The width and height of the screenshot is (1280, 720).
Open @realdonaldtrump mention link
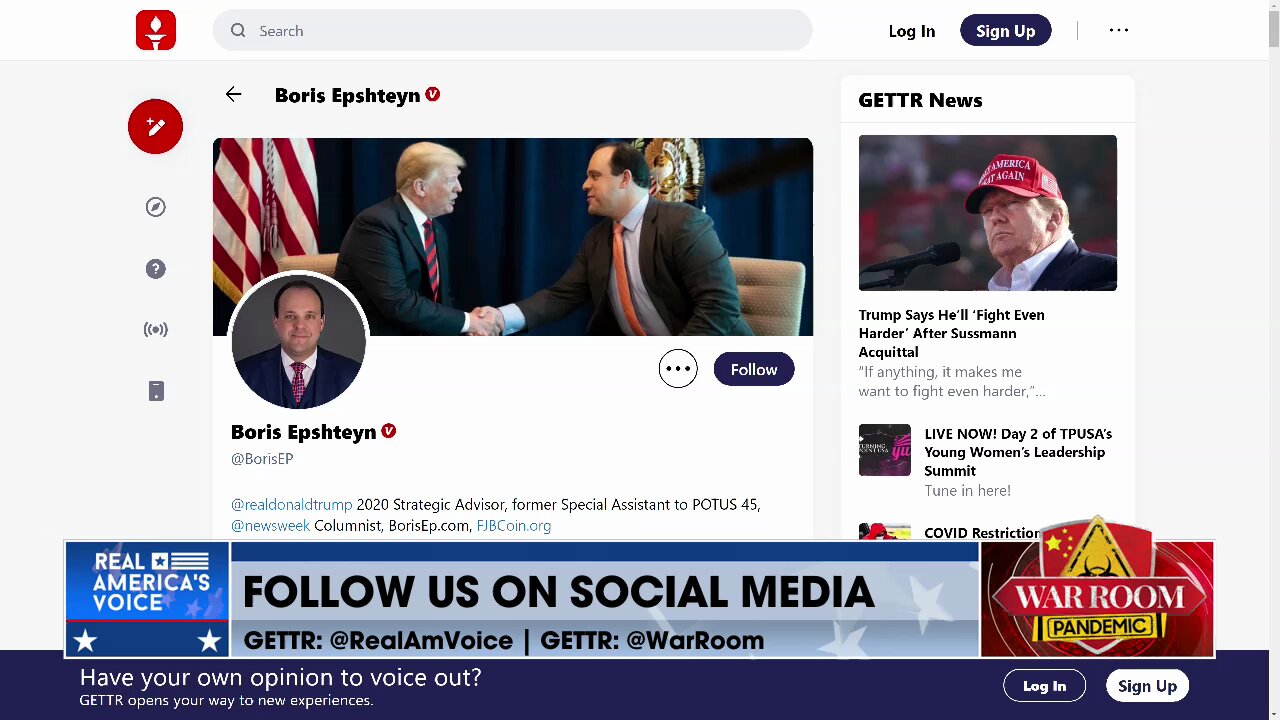click(291, 505)
